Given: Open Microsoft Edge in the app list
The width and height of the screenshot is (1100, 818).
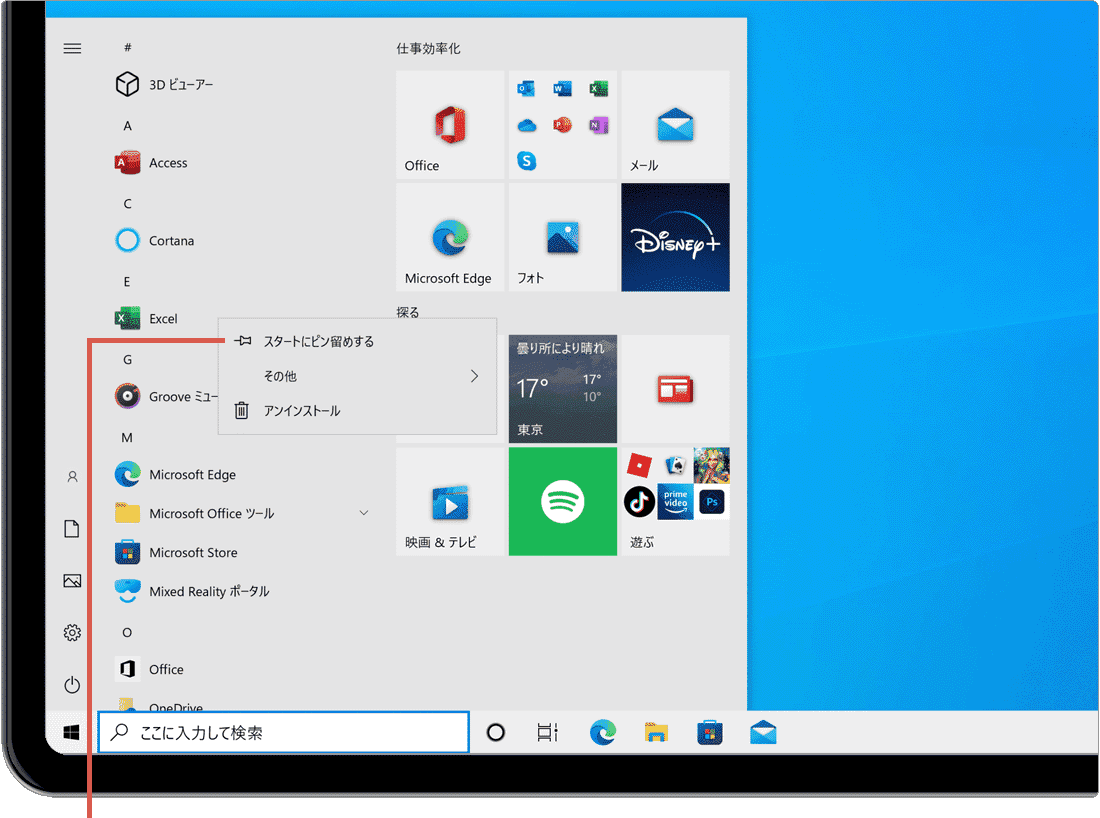Looking at the screenshot, I should point(175,475).
